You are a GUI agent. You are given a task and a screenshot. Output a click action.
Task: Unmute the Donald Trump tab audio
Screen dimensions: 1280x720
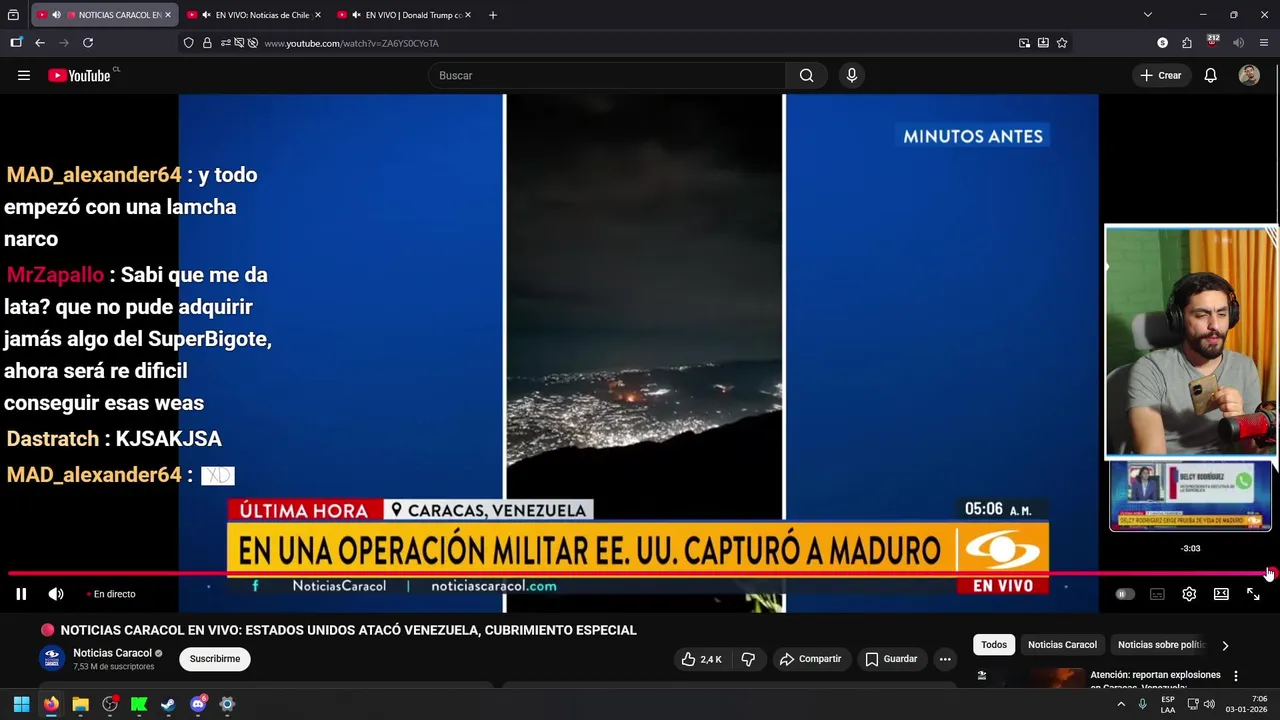click(356, 15)
